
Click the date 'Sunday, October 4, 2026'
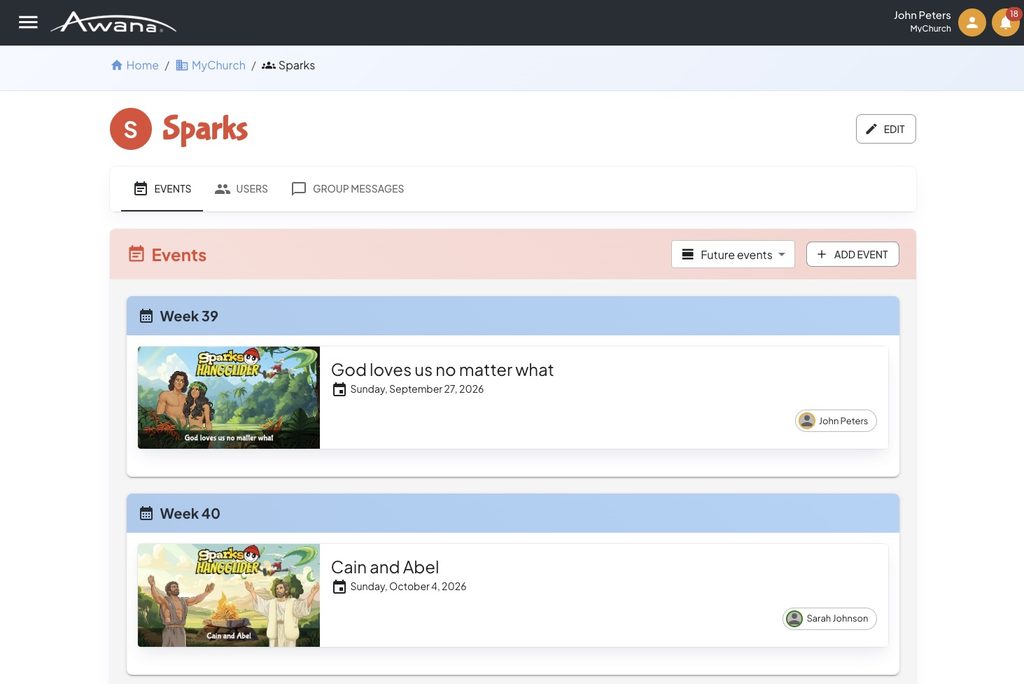pos(408,587)
